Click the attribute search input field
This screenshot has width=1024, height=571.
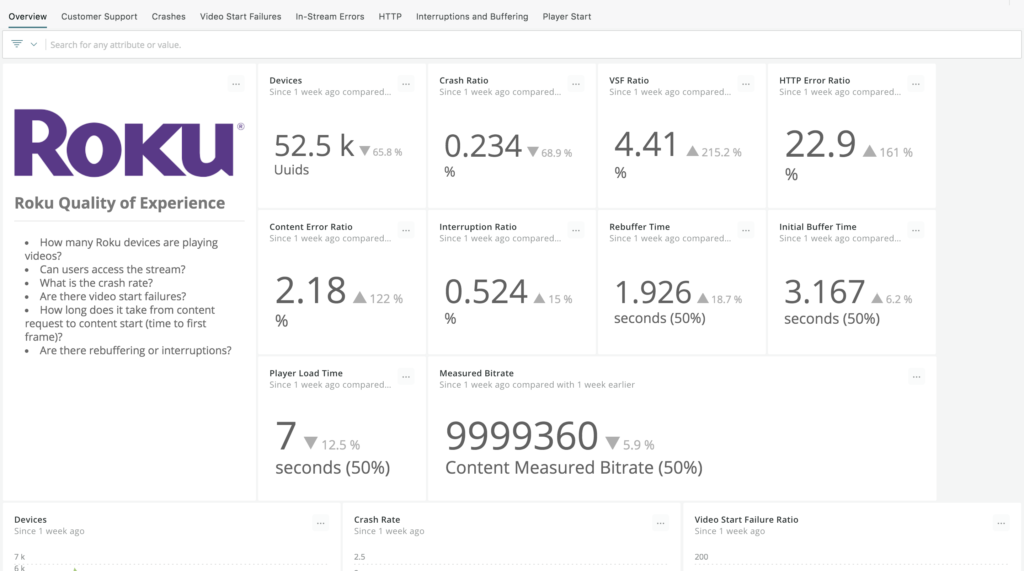point(532,44)
